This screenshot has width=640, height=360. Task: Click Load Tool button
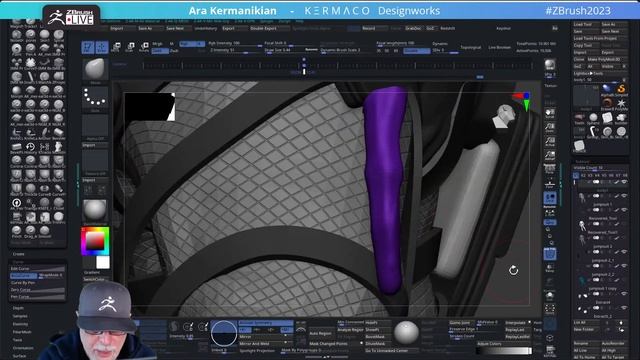pyautogui.click(x=586, y=24)
